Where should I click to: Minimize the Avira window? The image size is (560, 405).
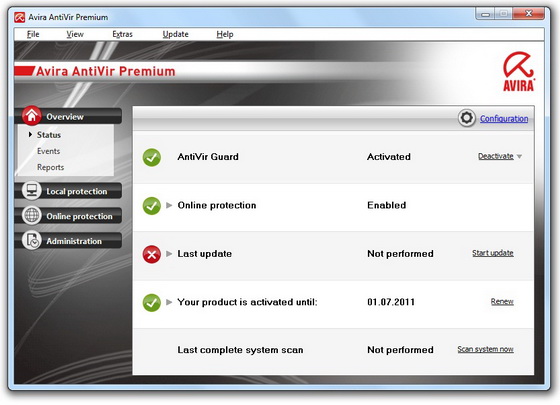click(x=485, y=14)
